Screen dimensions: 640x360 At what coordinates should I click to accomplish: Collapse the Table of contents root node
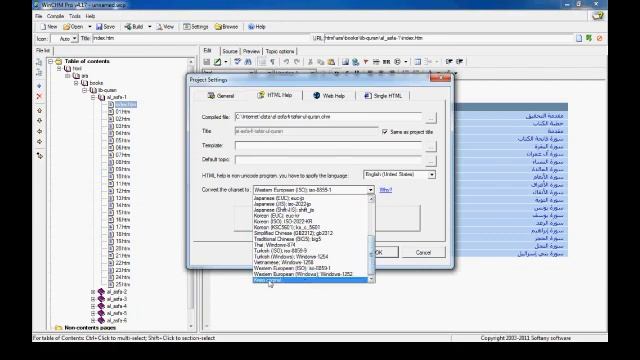coord(51,61)
